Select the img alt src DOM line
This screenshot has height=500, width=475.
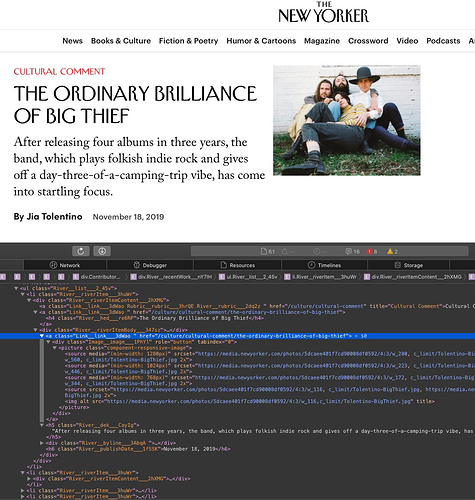[x=250, y=401]
